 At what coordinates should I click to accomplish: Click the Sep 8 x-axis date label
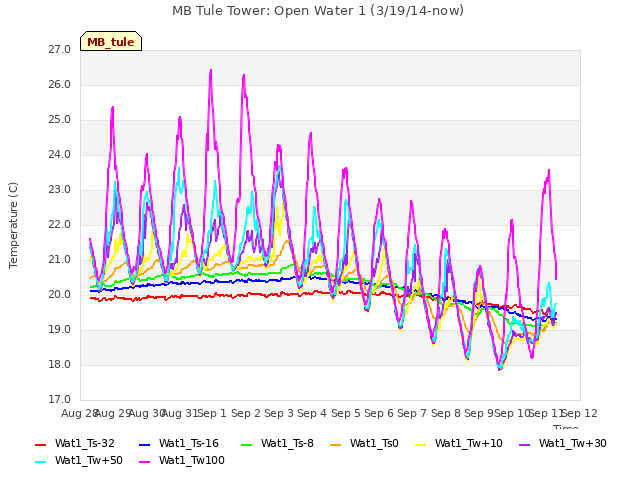click(x=446, y=414)
